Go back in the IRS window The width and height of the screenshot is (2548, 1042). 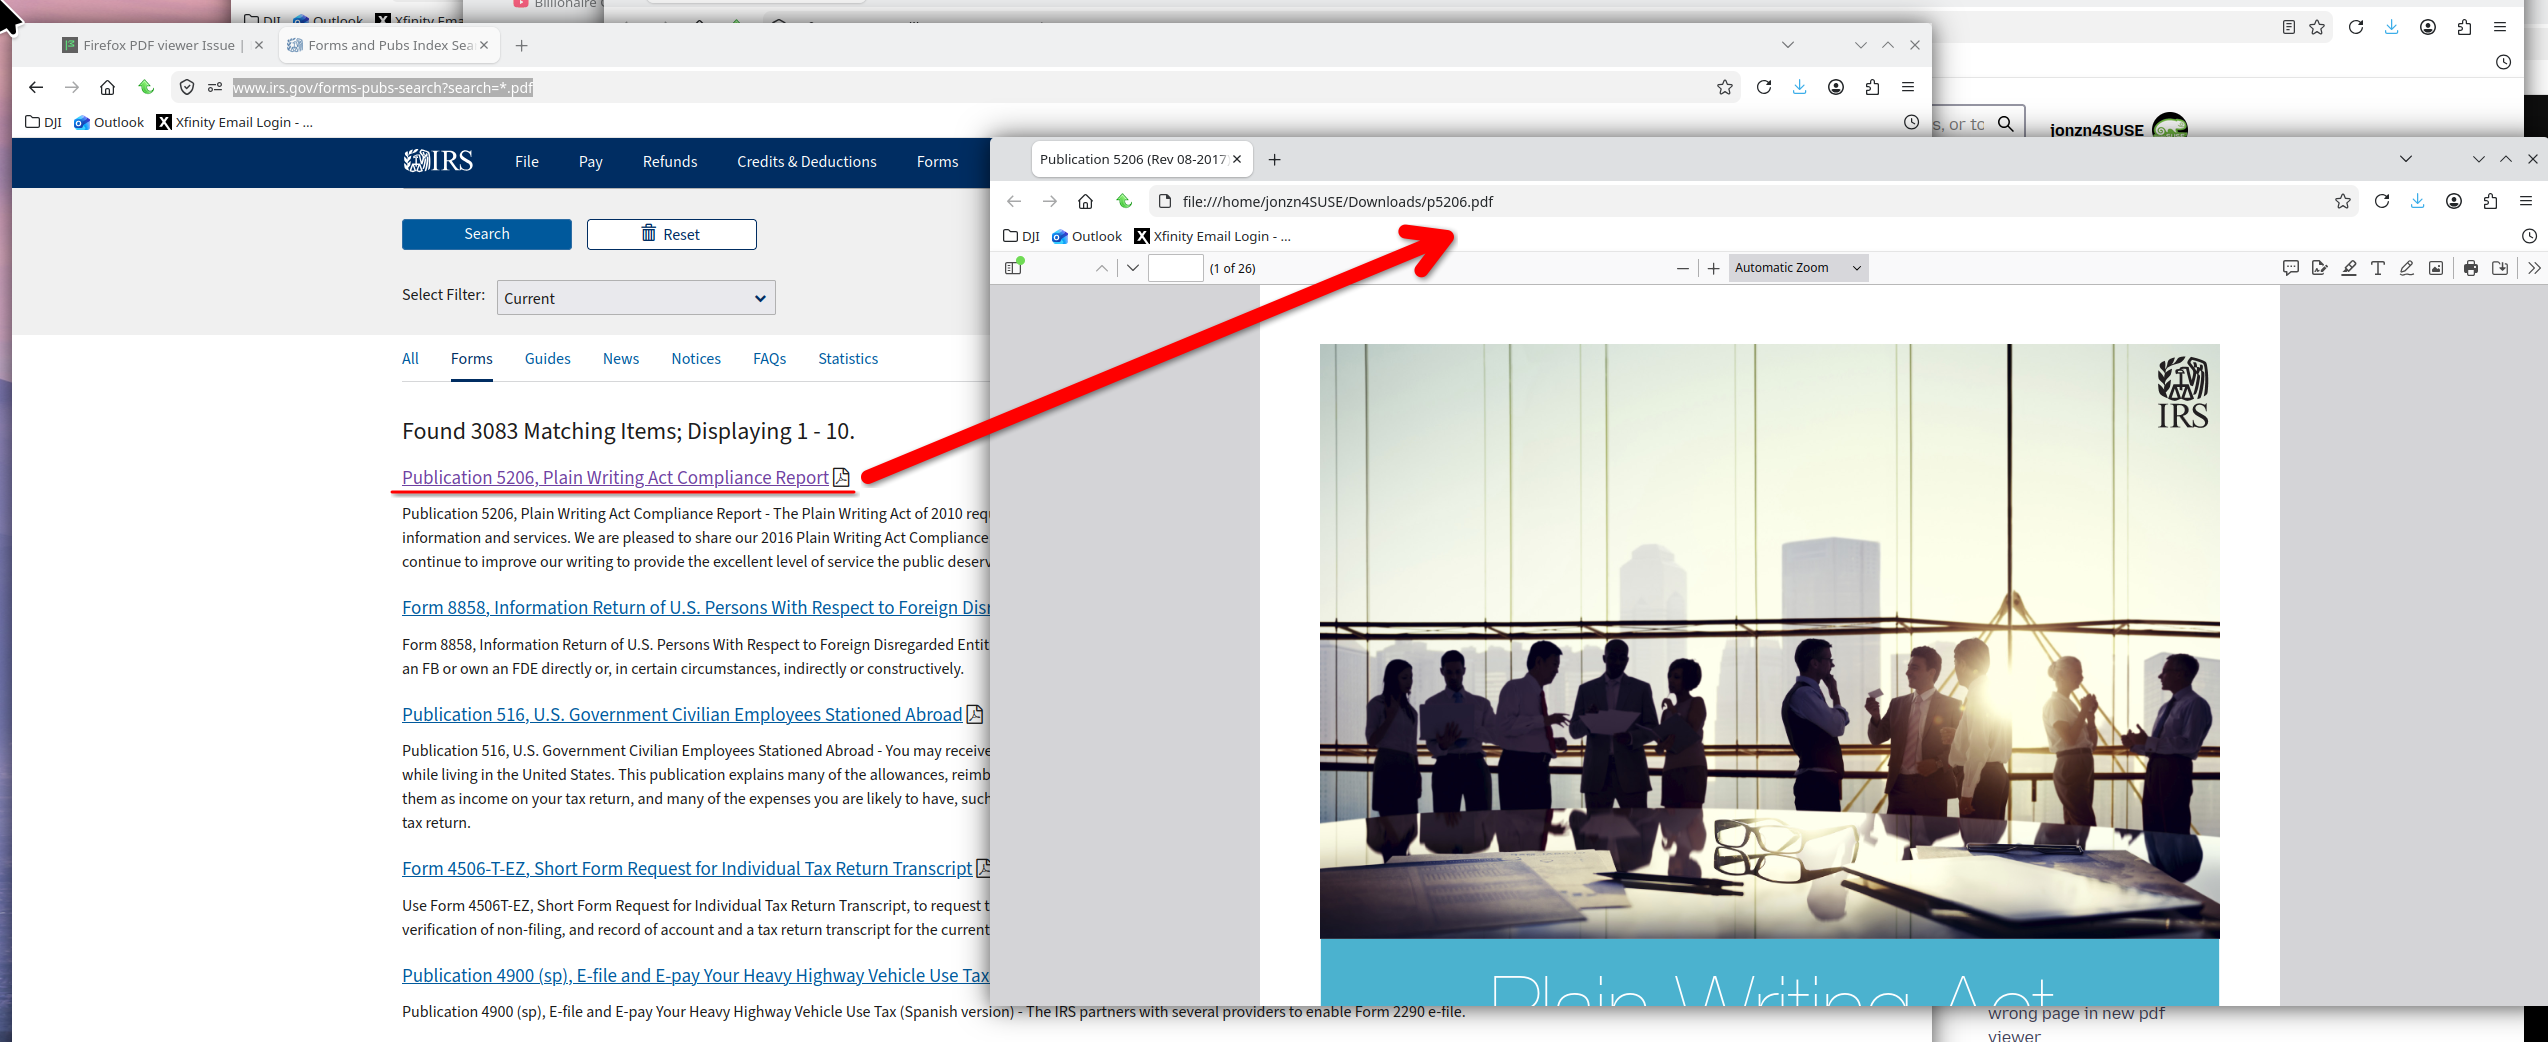point(36,87)
